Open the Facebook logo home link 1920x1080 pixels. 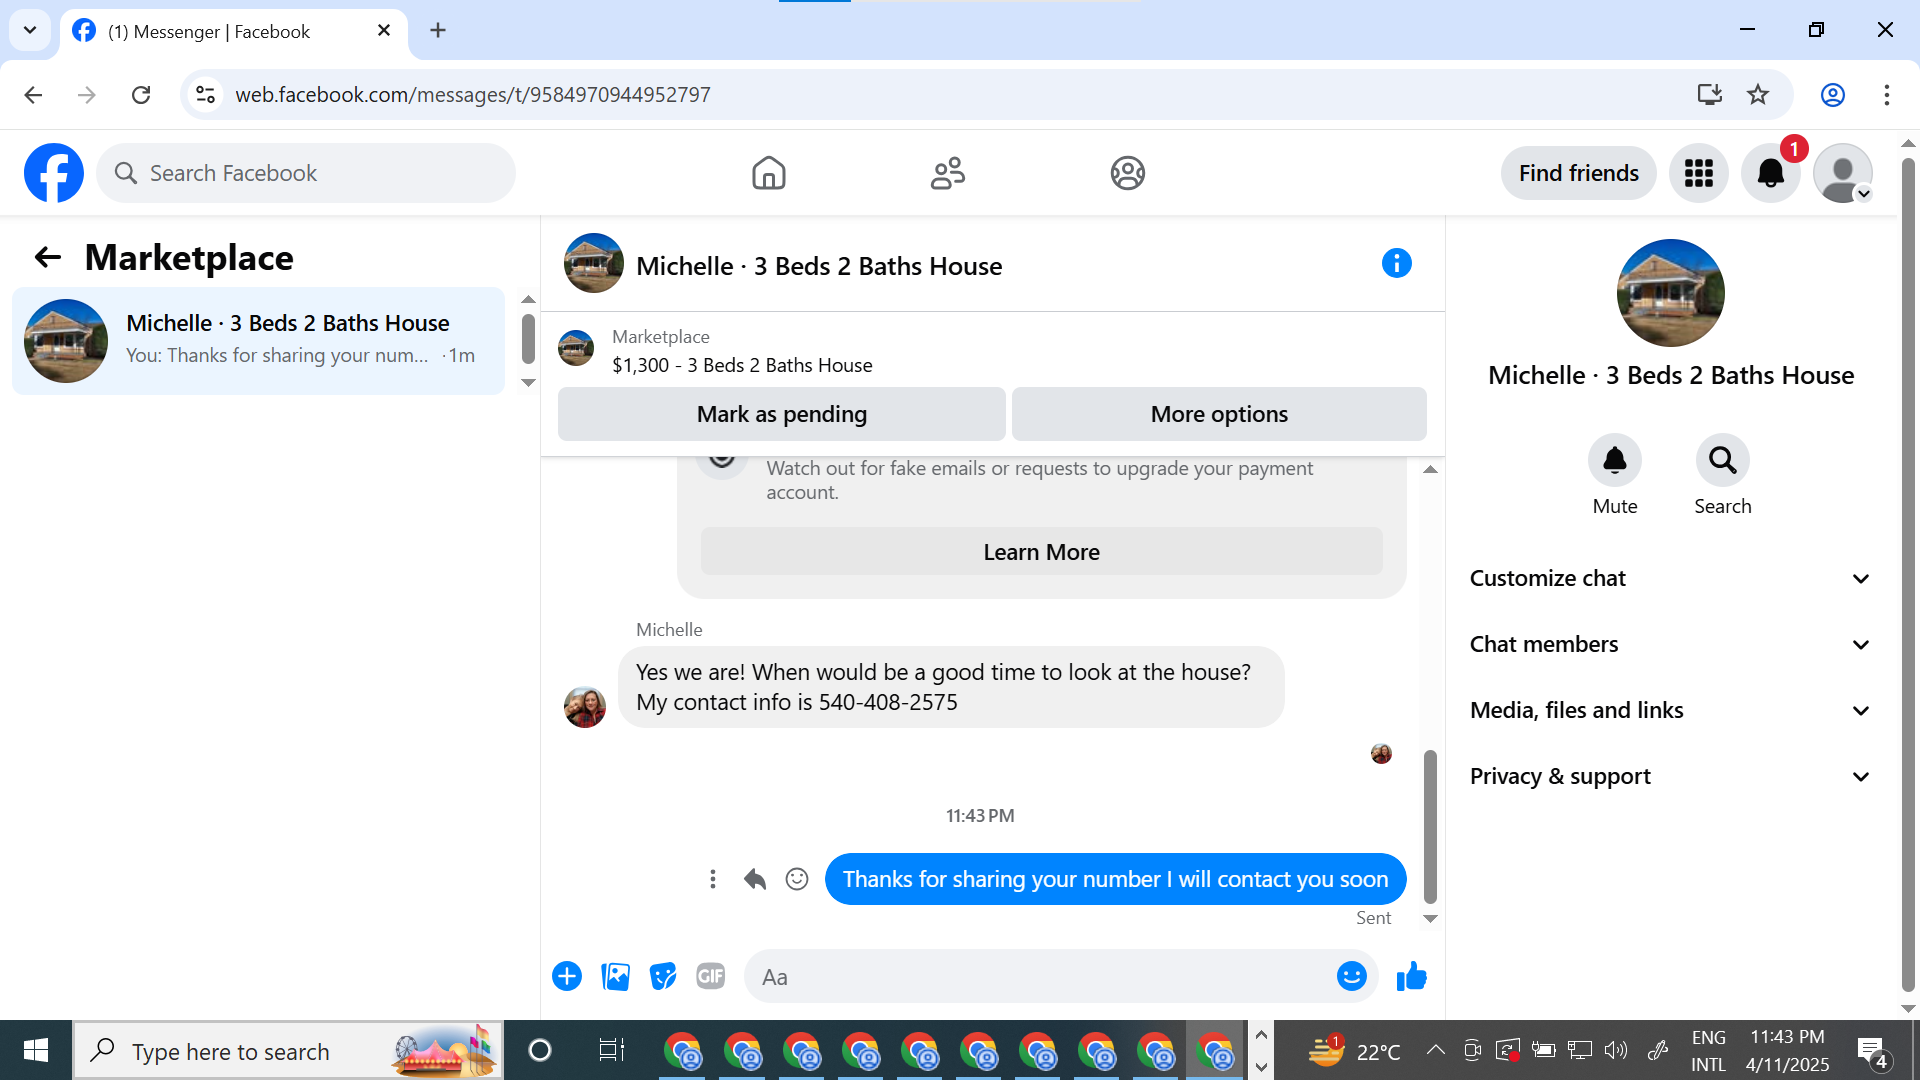point(54,173)
